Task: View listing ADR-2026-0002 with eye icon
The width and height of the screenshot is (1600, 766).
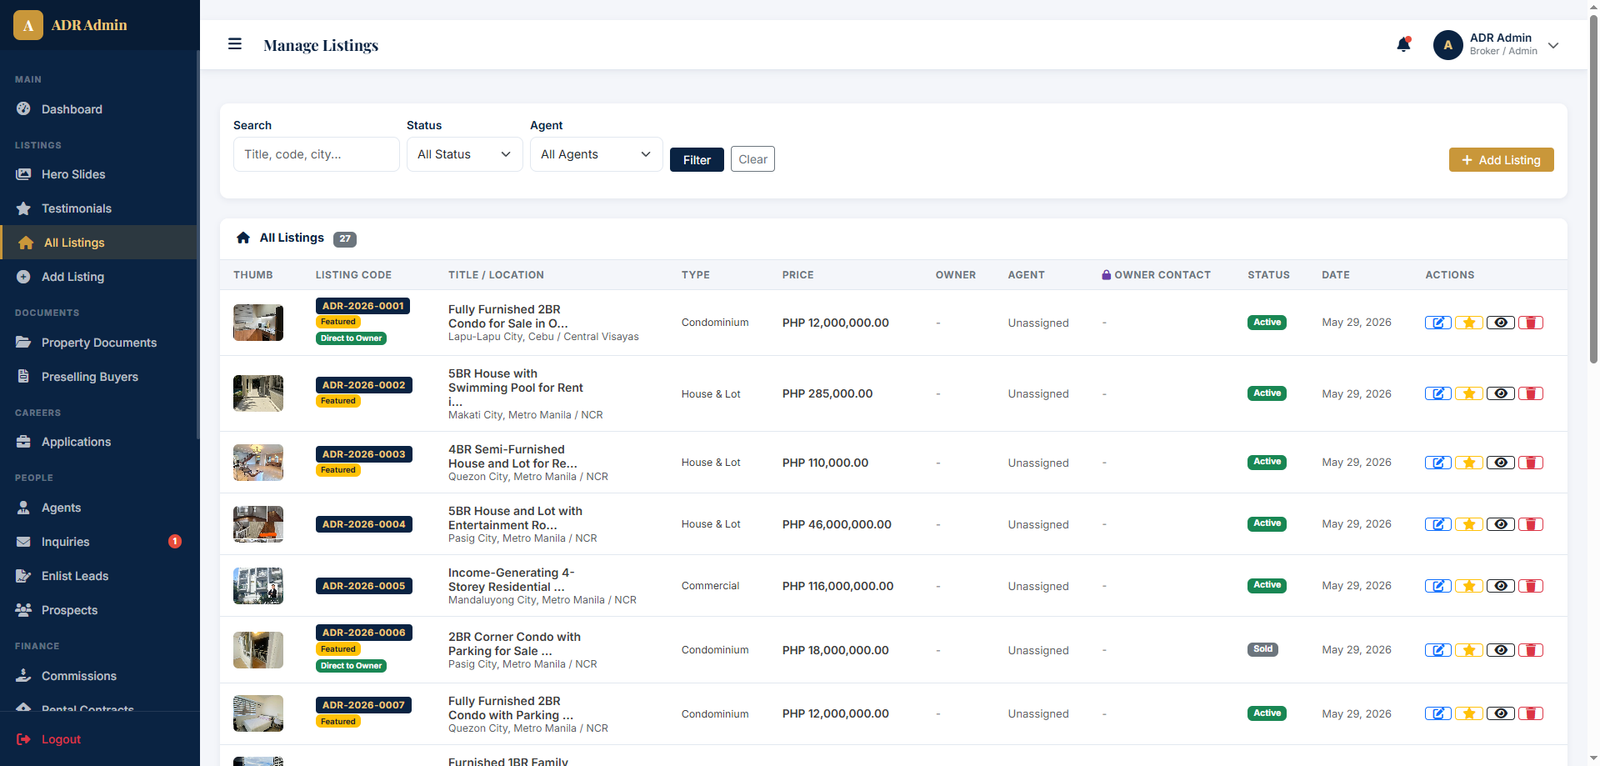Action: point(1500,394)
